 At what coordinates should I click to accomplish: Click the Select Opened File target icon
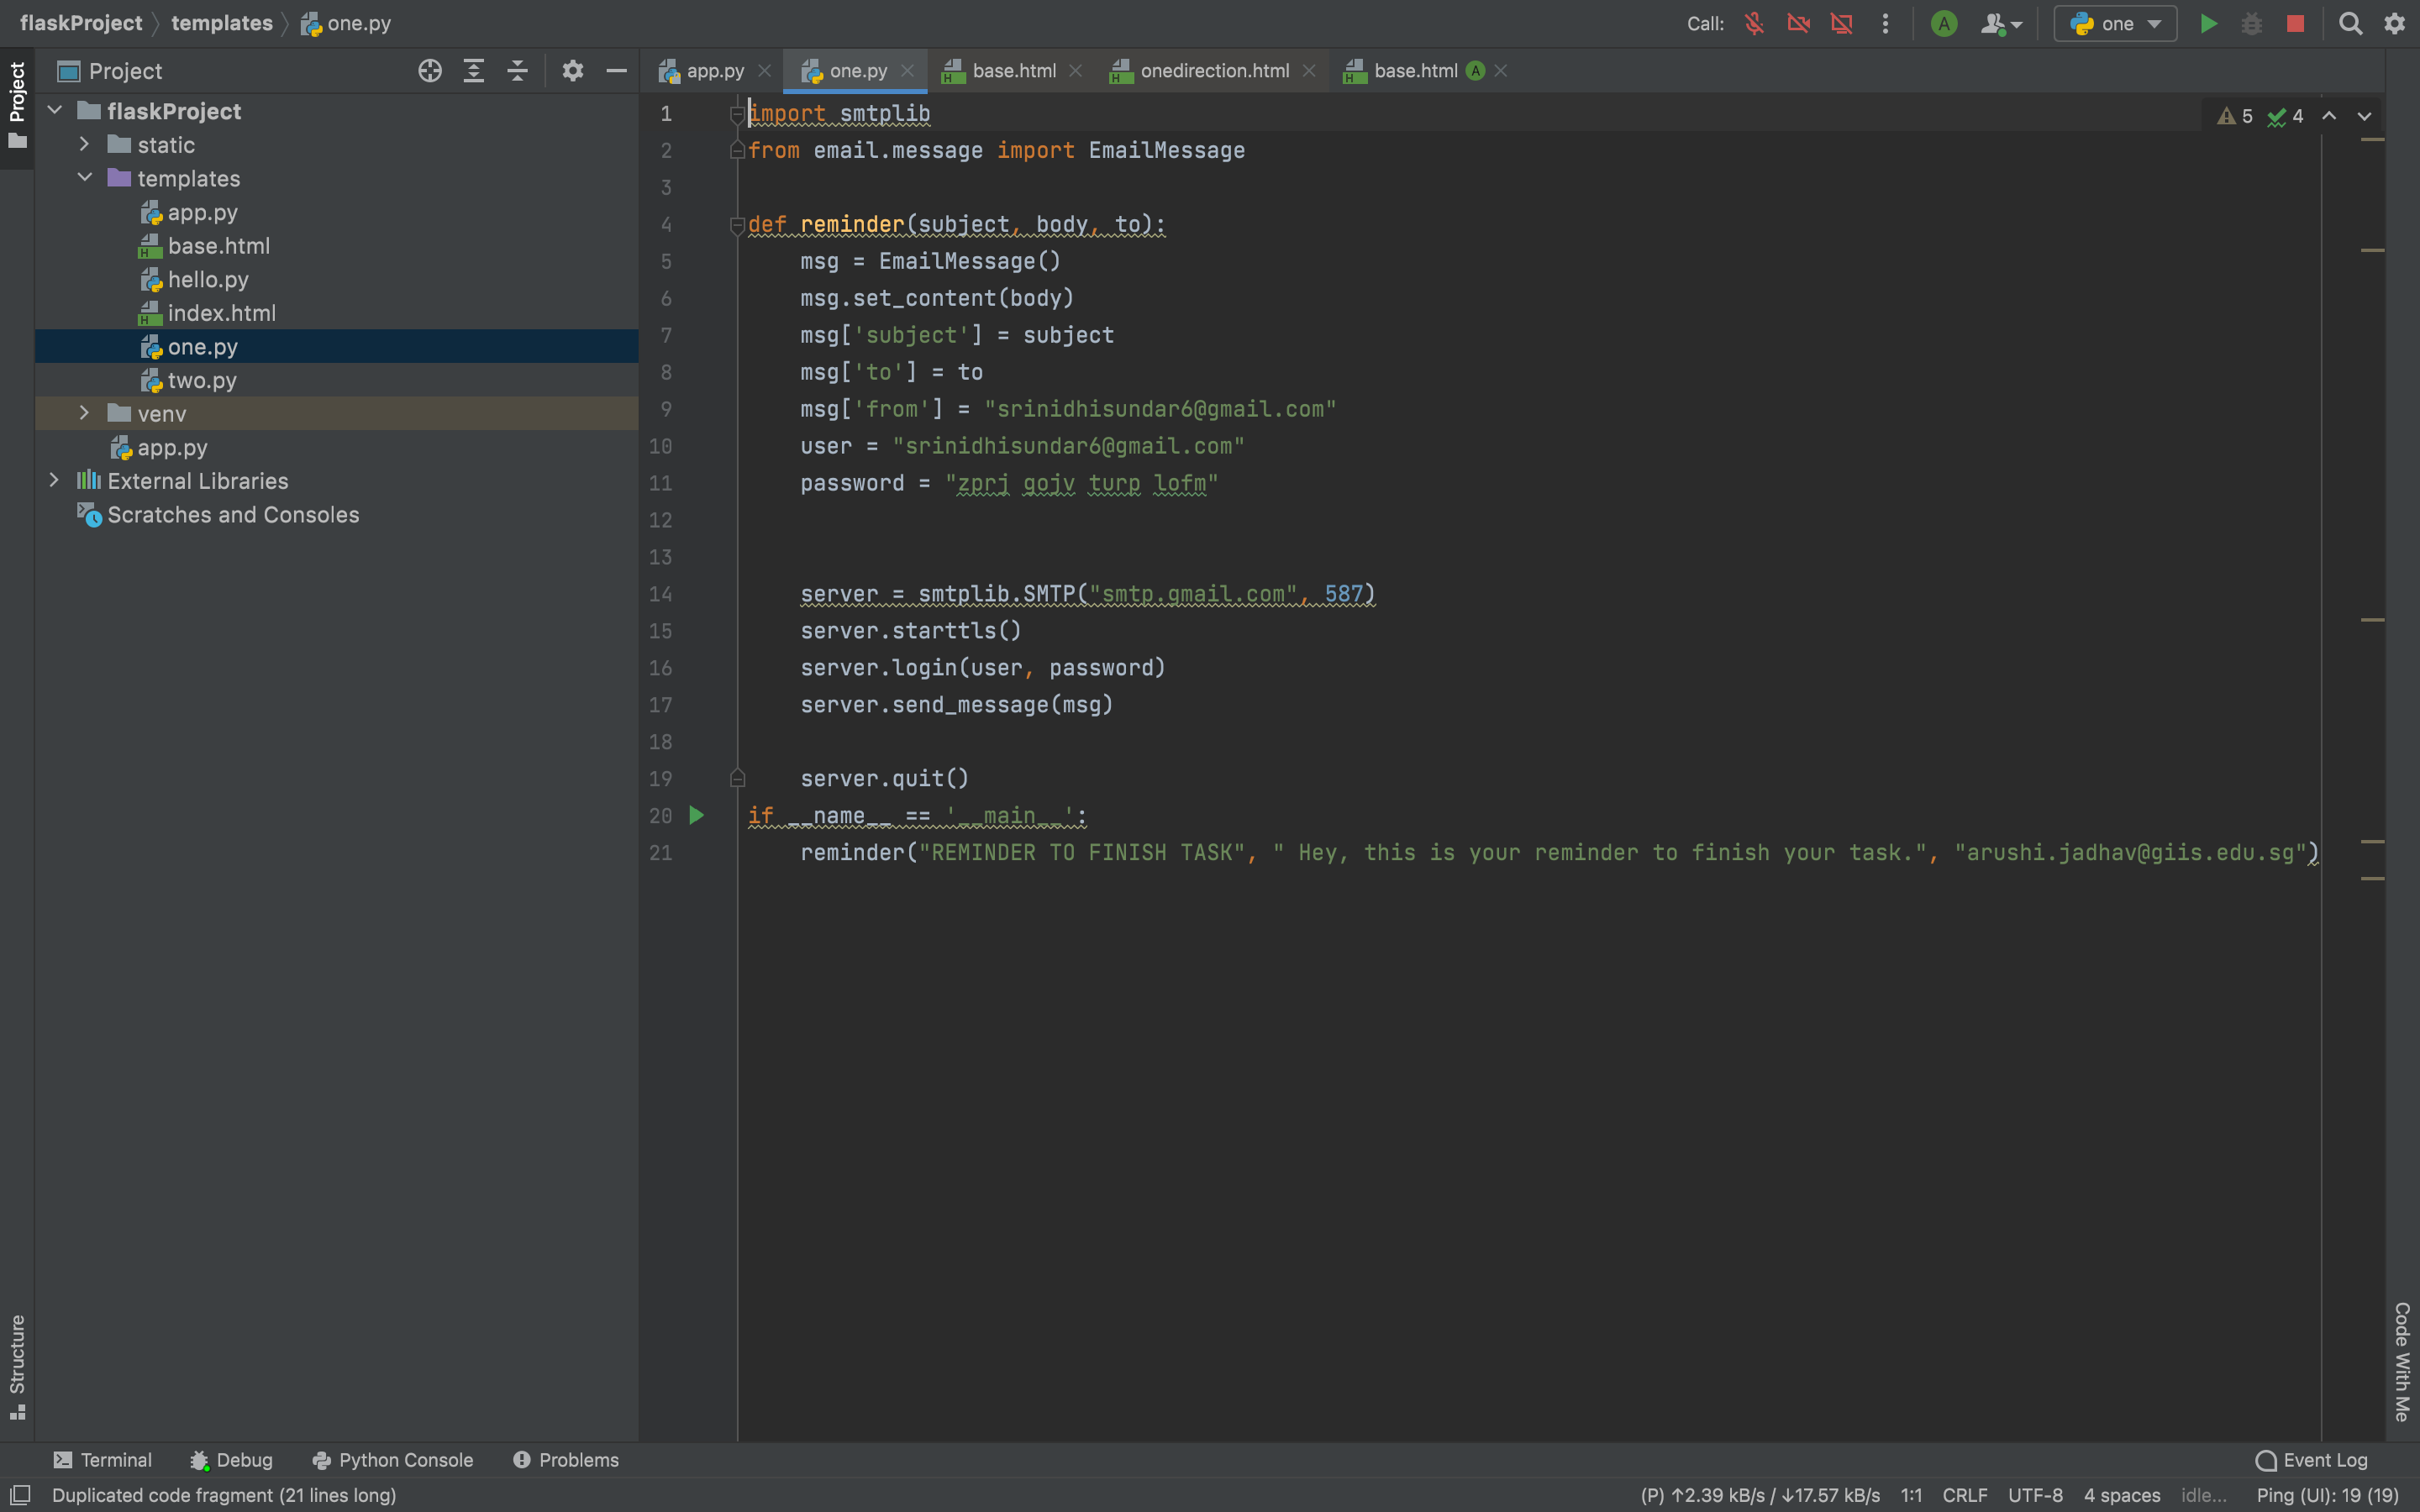click(x=430, y=71)
